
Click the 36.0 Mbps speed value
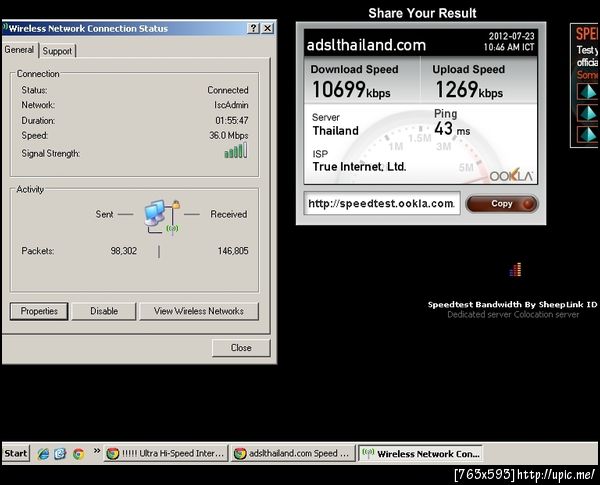coord(228,136)
